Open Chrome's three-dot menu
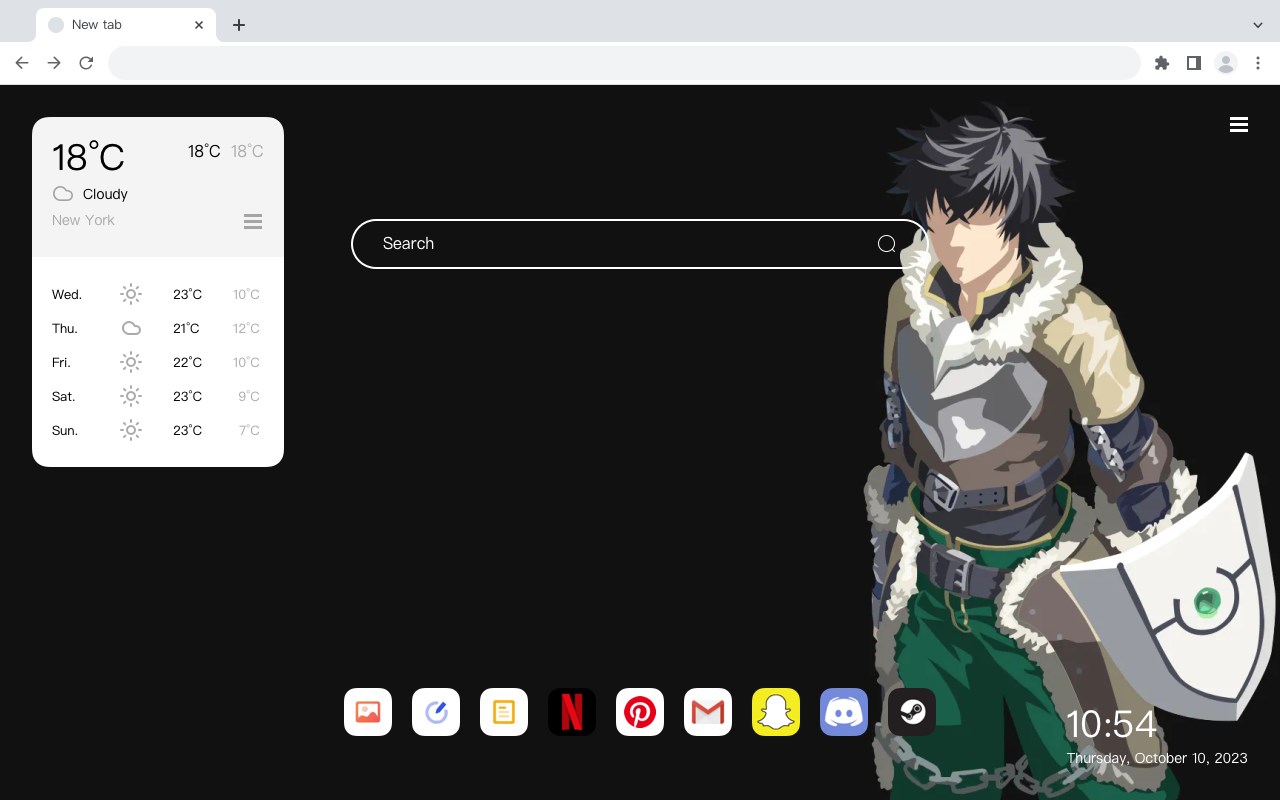The height and width of the screenshot is (800, 1280). coord(1258,63)
